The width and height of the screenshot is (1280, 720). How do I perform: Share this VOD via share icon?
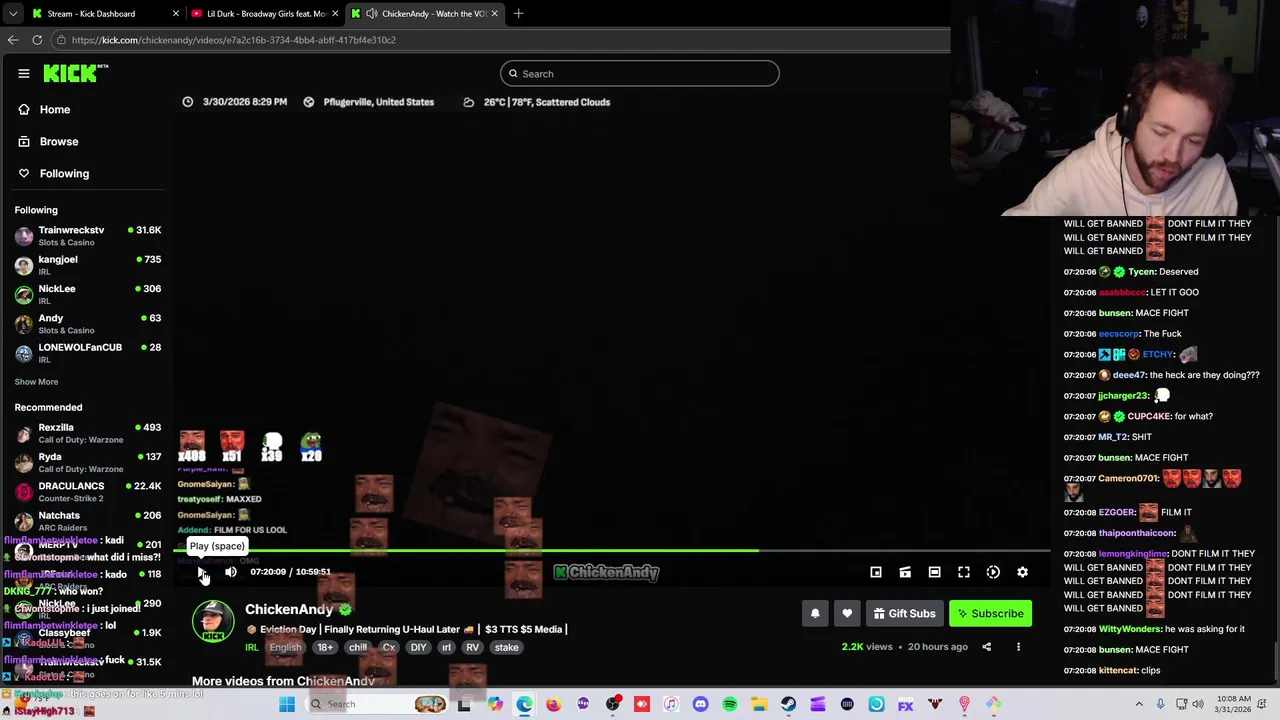pos(986,647)
